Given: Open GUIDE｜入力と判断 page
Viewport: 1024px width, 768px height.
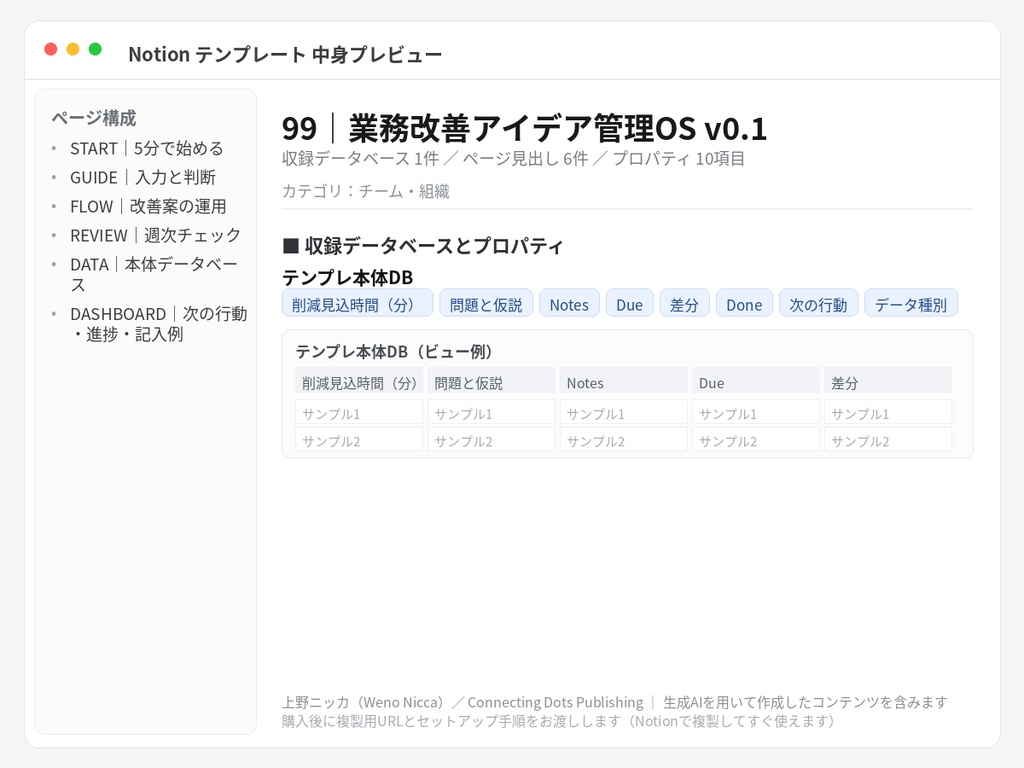Looking at the screenshot, I should (143, 178).
